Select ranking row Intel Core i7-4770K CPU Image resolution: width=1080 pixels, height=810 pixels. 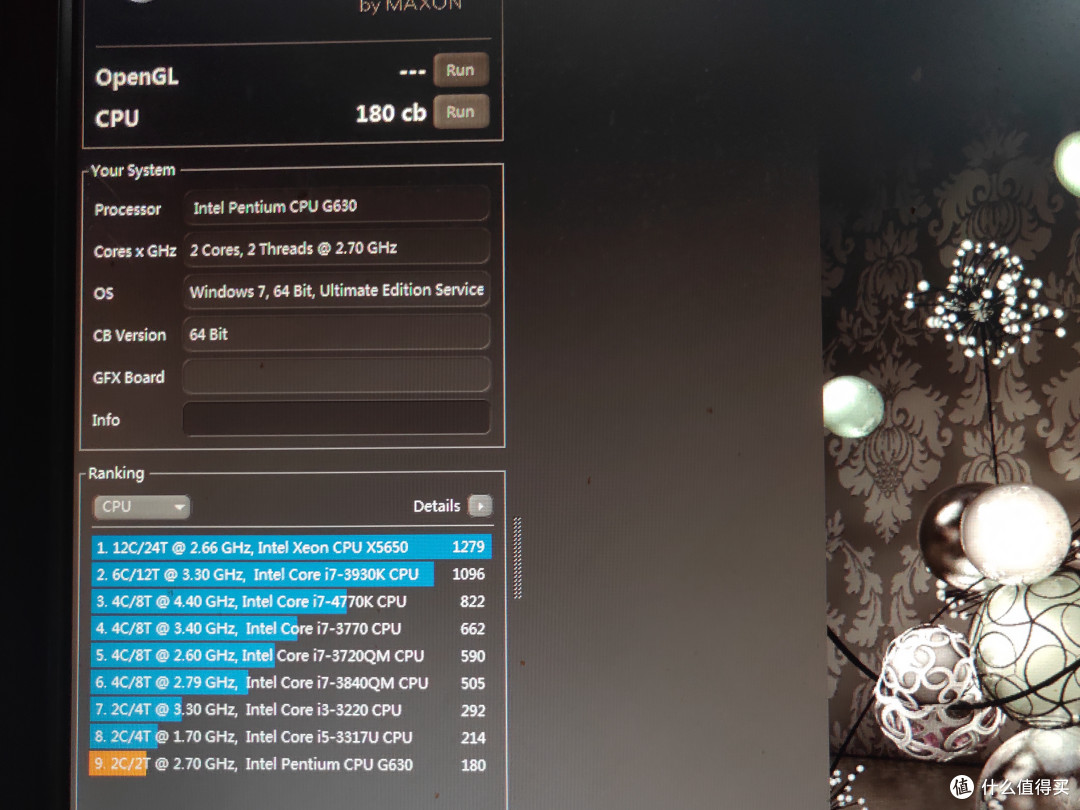pyautogui.click(x=291, y=601)
